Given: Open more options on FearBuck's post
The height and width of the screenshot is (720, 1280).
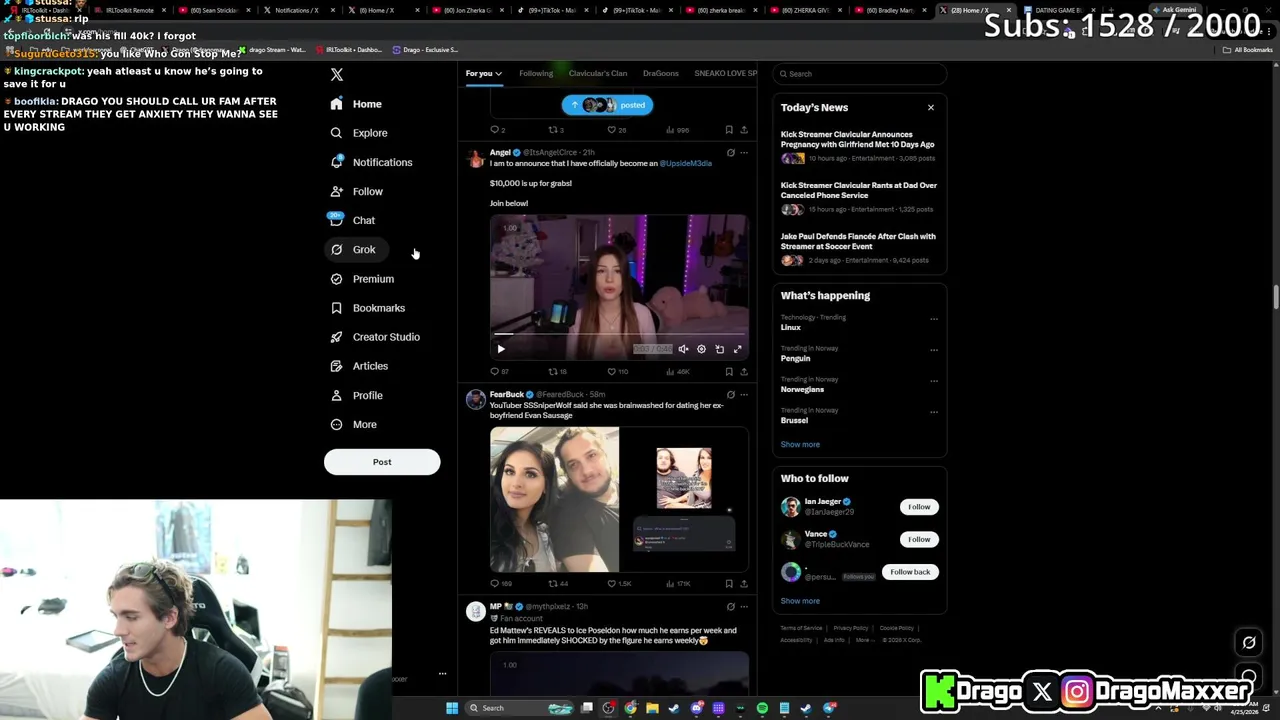Looking at the screenshot, I should coord(743,395).
